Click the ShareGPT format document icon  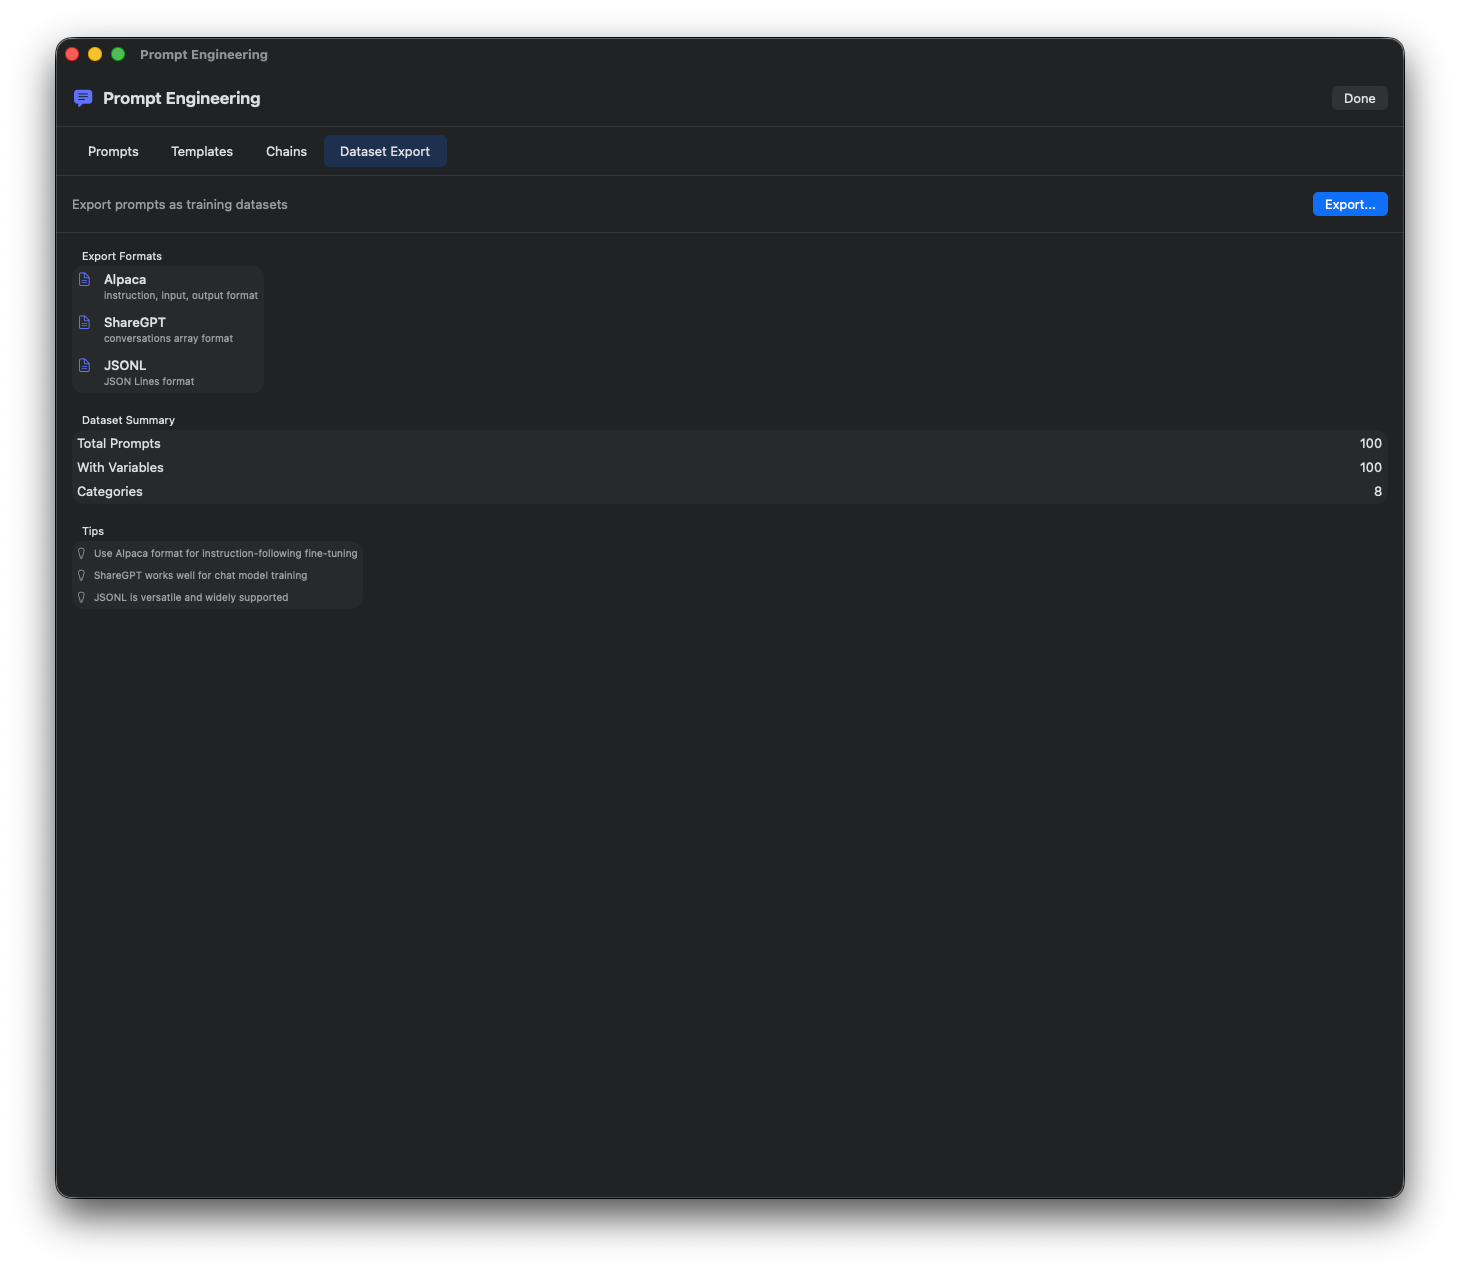(x=85, y=323)
